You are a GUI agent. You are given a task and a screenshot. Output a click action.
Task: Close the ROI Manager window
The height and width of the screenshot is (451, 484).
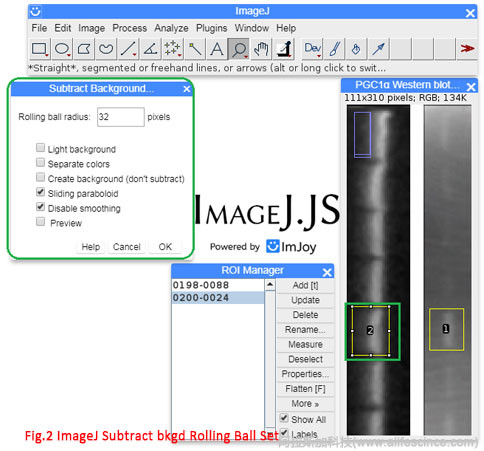(x=327, y=272)
